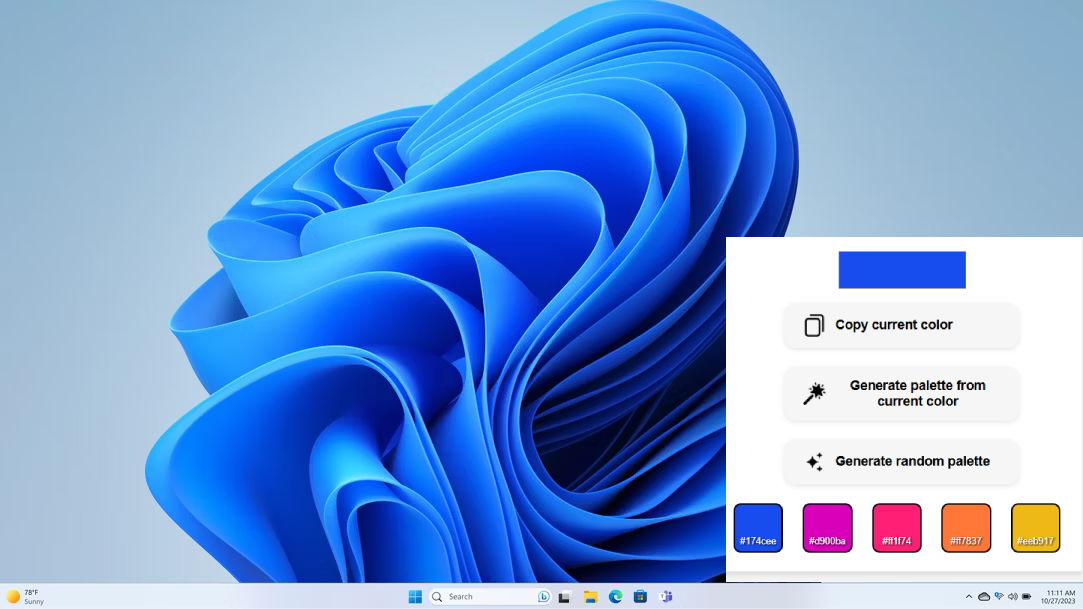Screen dimensions: 1083x609
Task: Open the Windows Start menu
Action: (415, 597)
